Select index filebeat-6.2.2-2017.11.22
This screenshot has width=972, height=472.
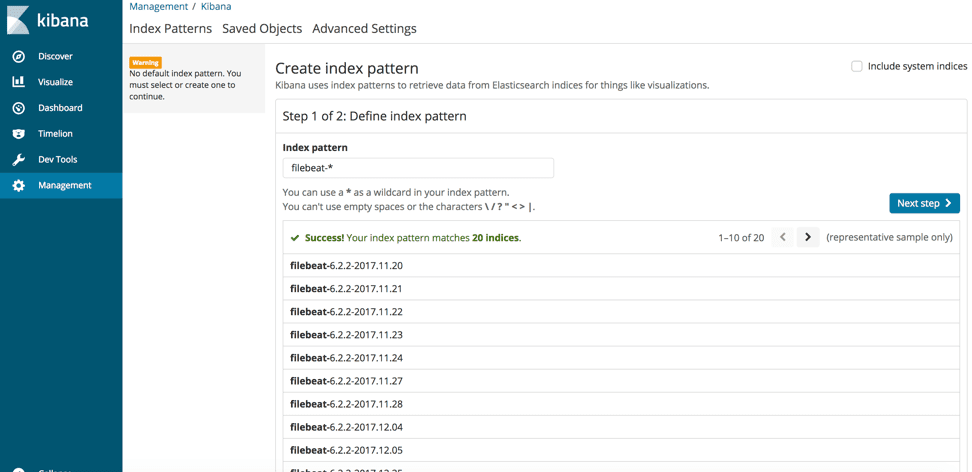621,312
